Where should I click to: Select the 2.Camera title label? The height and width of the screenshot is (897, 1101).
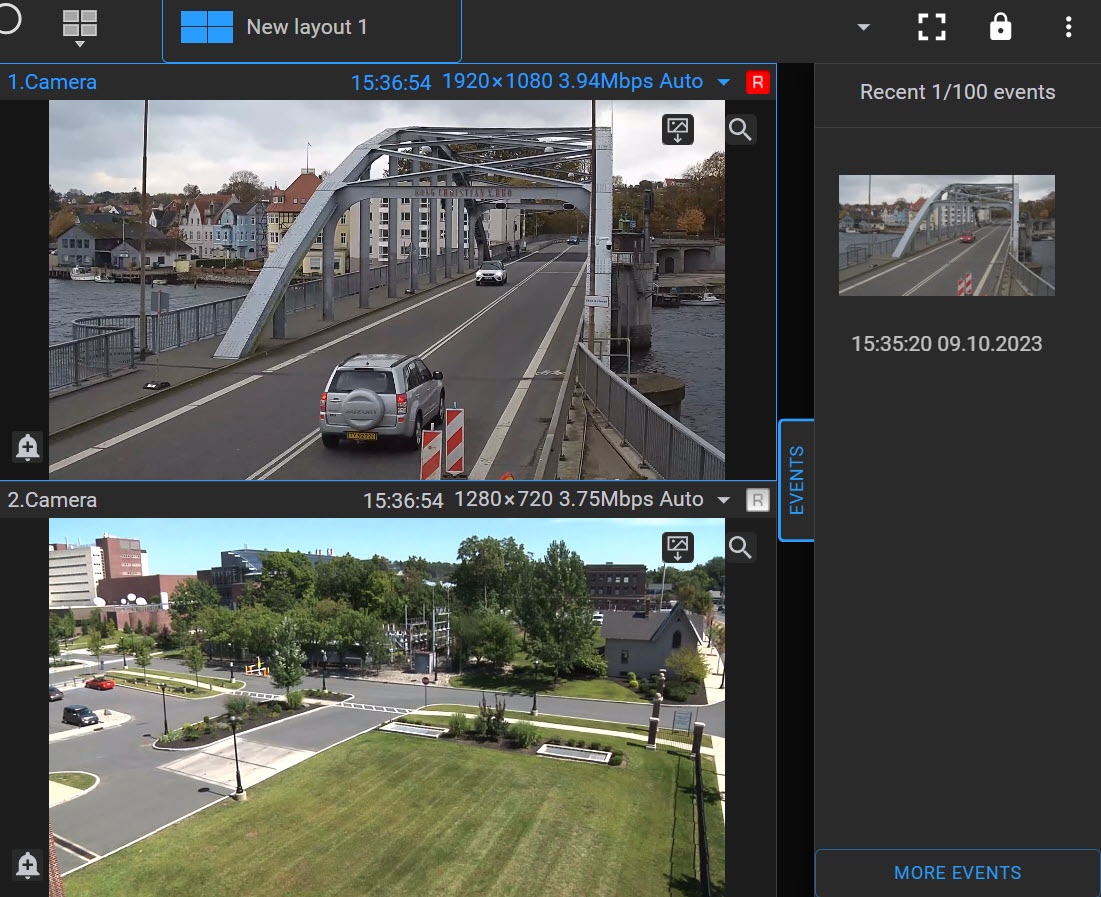[52, 500]
